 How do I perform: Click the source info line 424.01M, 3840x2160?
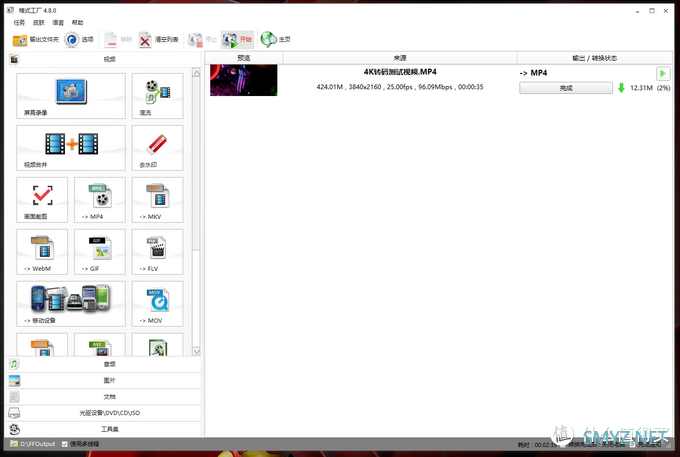pos(400,87)
